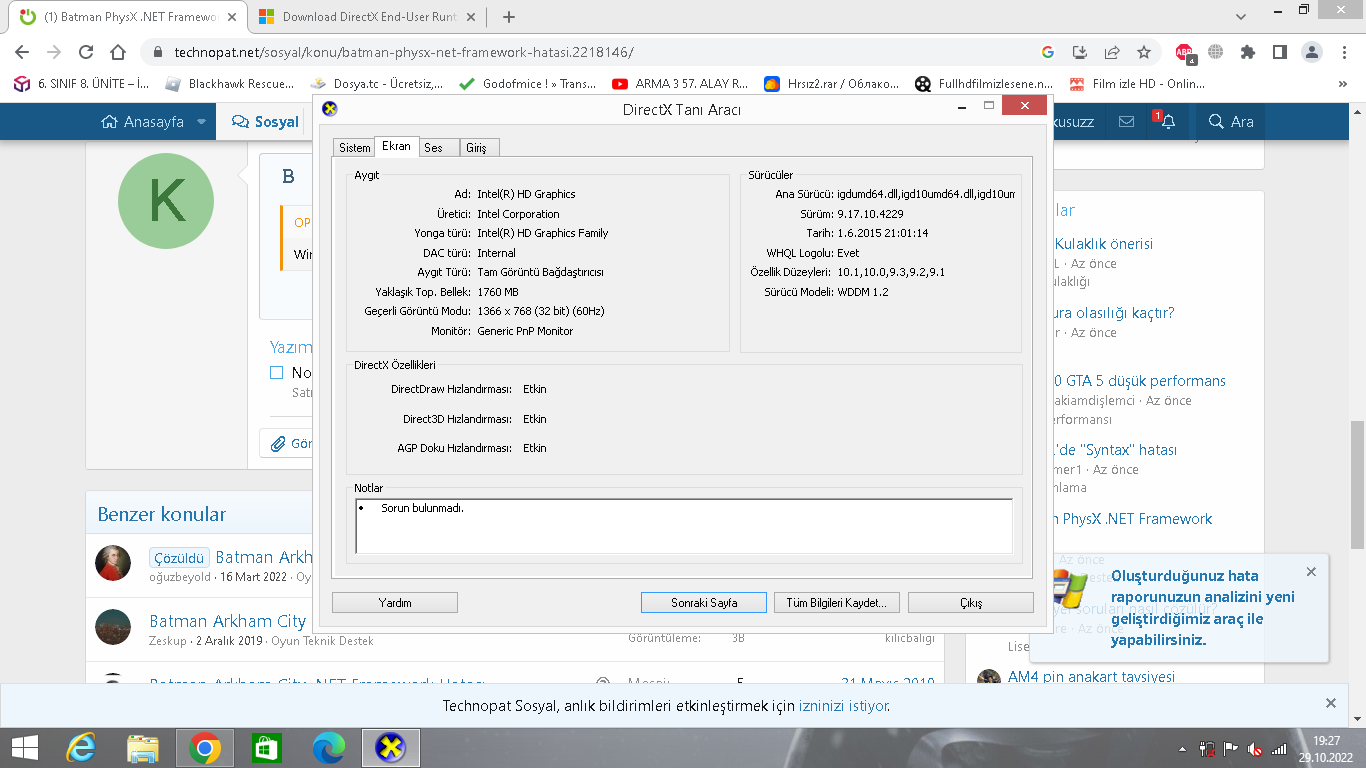1366x768 pixels.
Task: Open the forum inbox envelope icon
Action: pyautogui.click(x=1126, y=122)
